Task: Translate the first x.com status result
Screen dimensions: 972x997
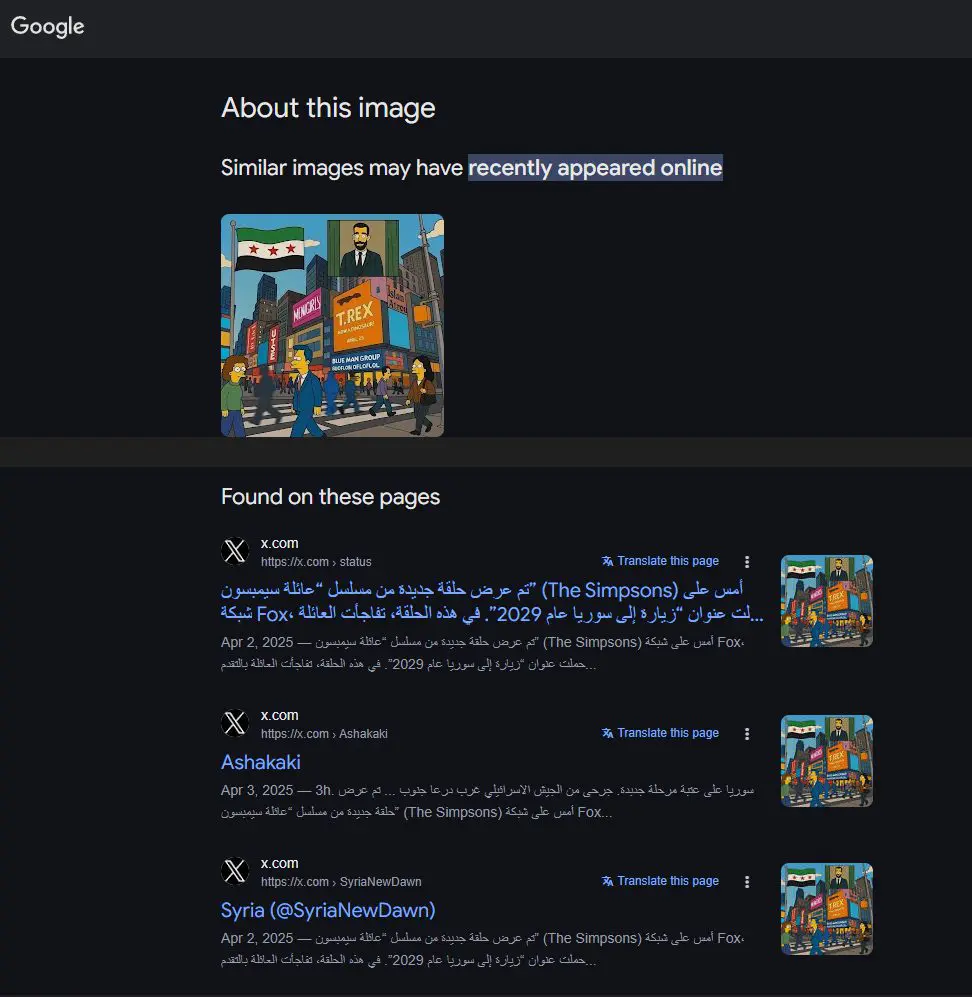Action: point(661,561)
